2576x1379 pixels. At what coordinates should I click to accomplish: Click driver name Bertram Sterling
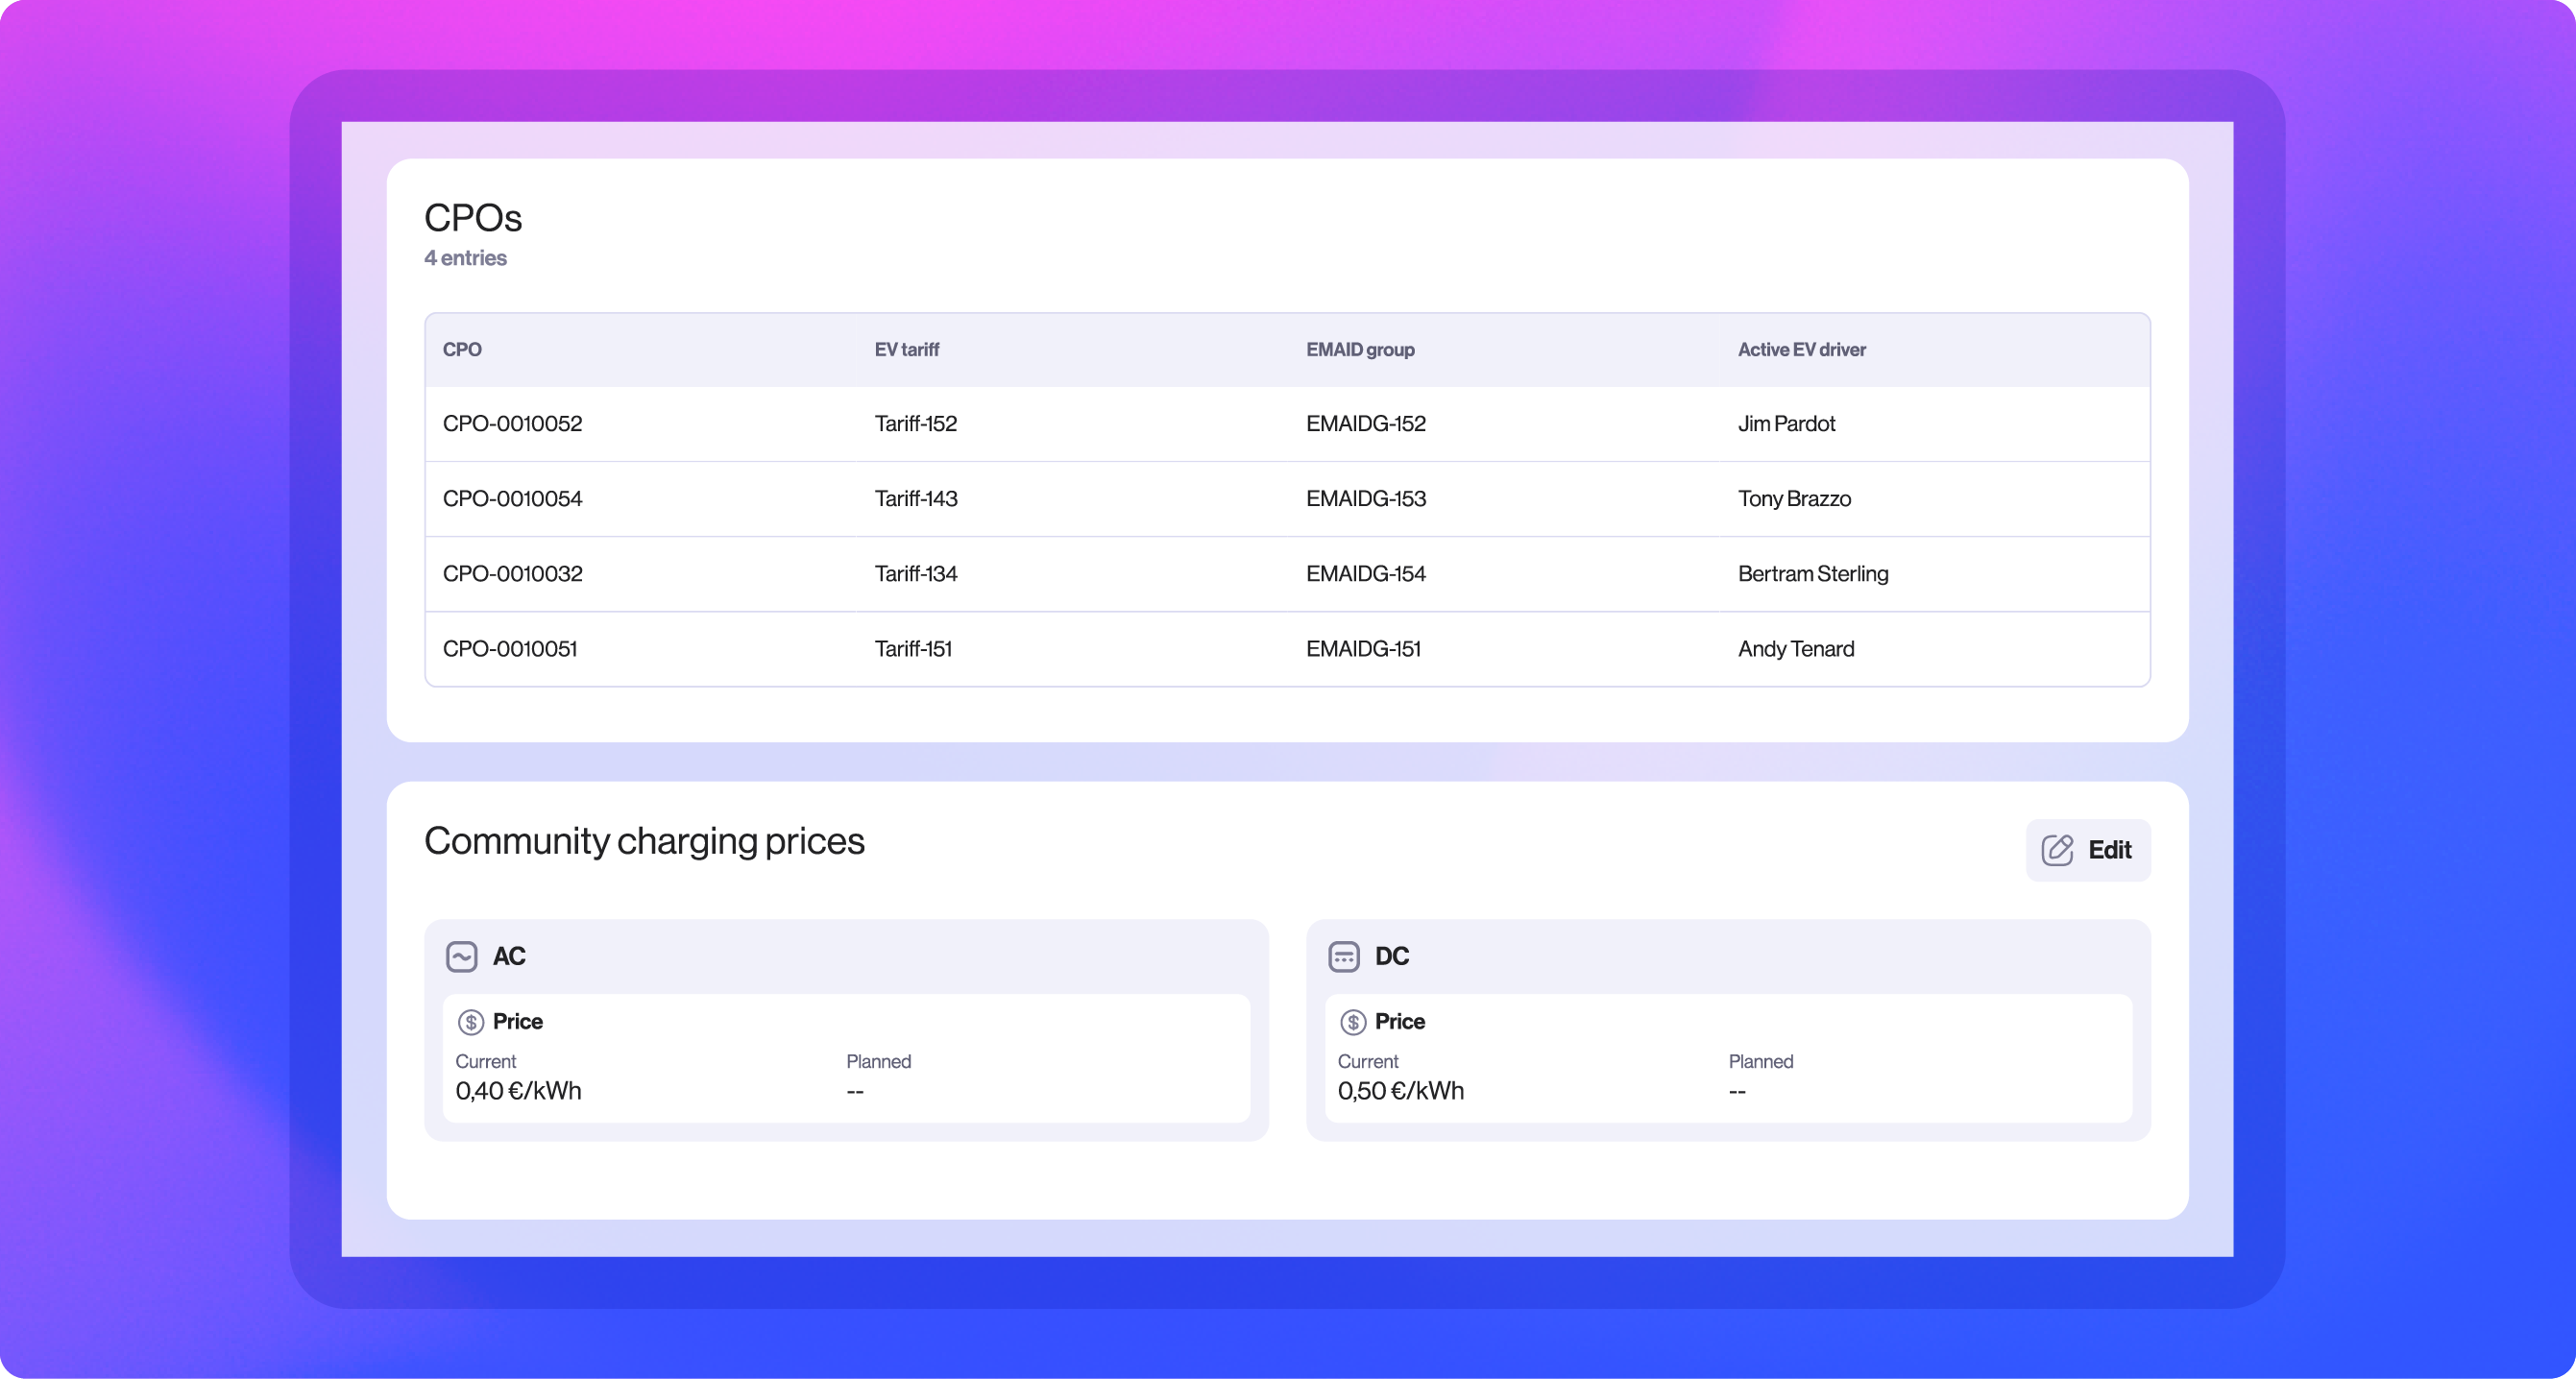1812,573
